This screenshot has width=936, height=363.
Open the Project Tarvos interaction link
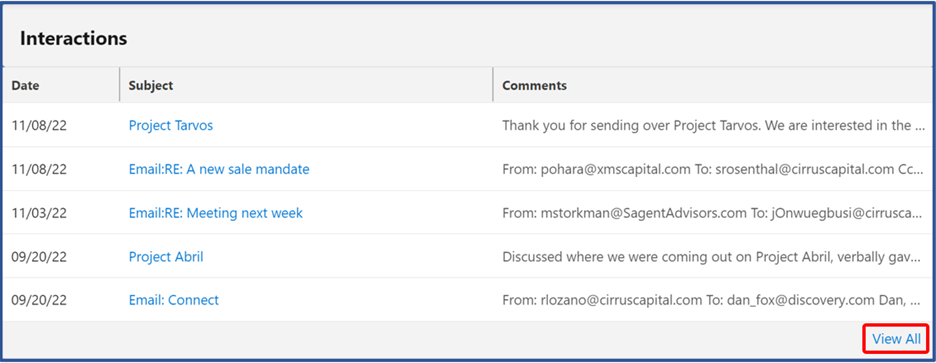tap(171, 125)
